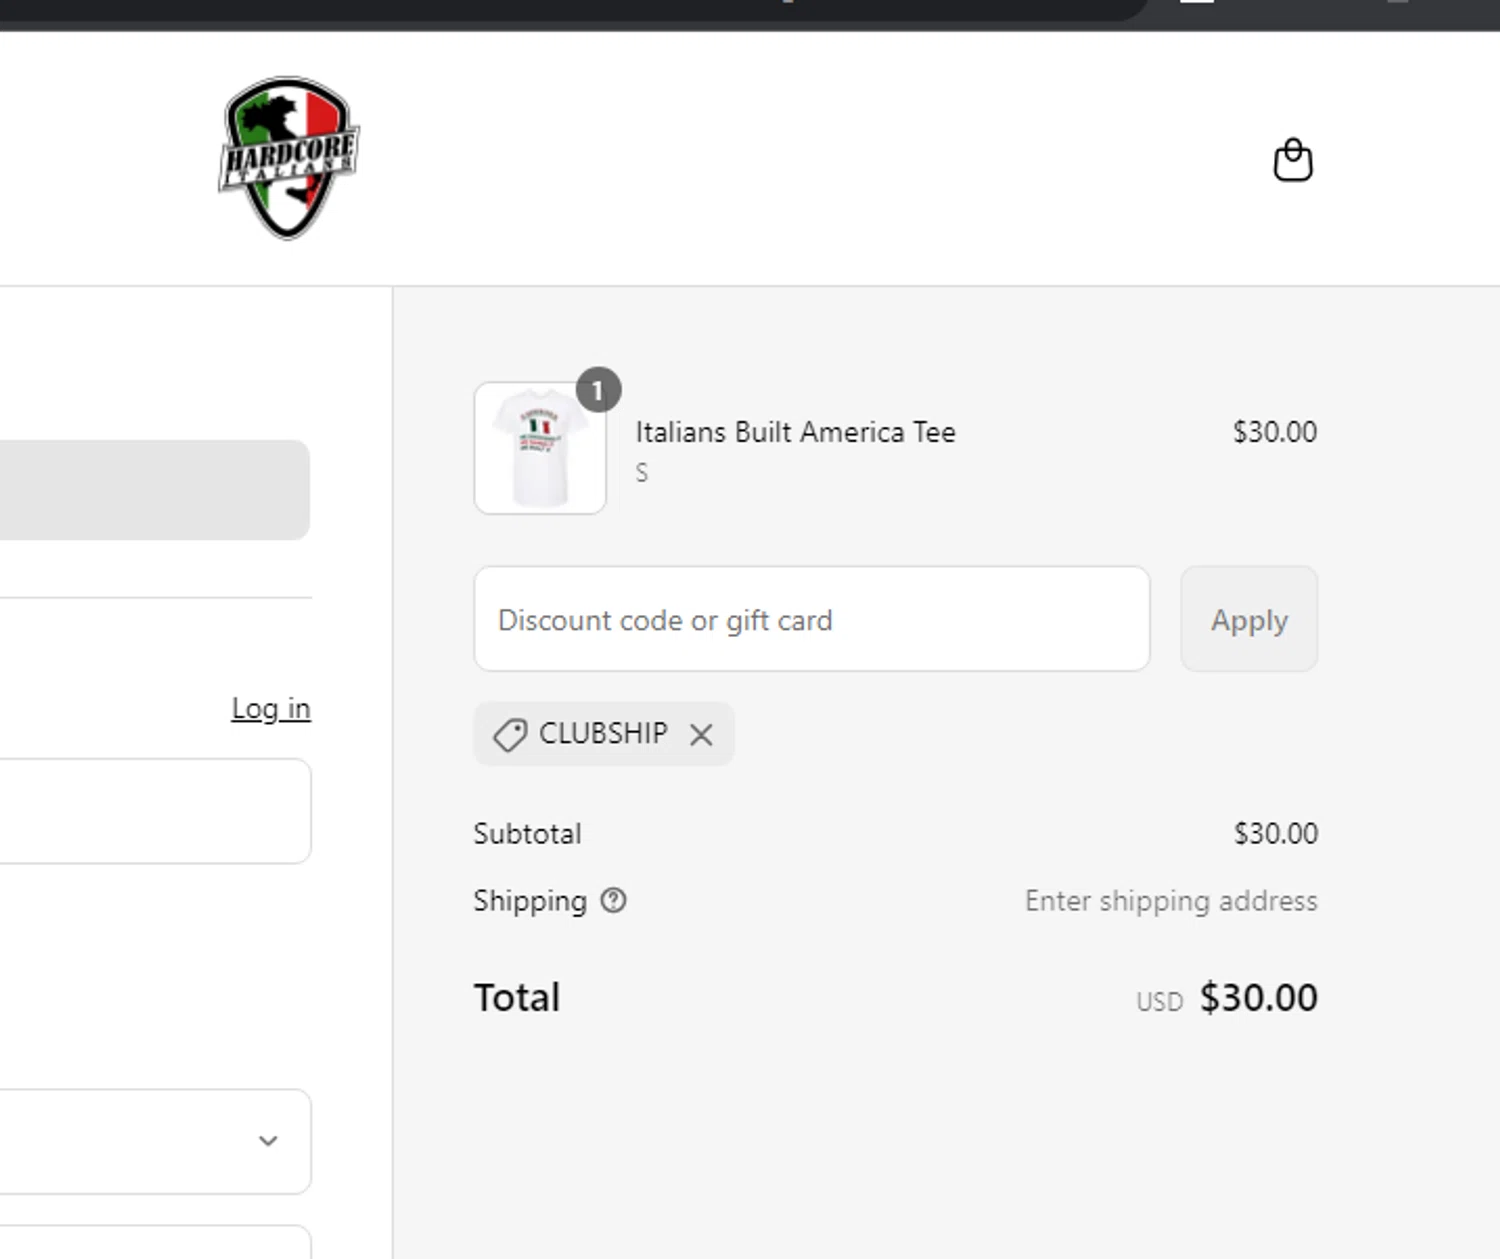Viewport: 1500px width, 1259px height.
Task: Click the Italians Built America Tee thumbnail
Action: (x=540, y=448)
